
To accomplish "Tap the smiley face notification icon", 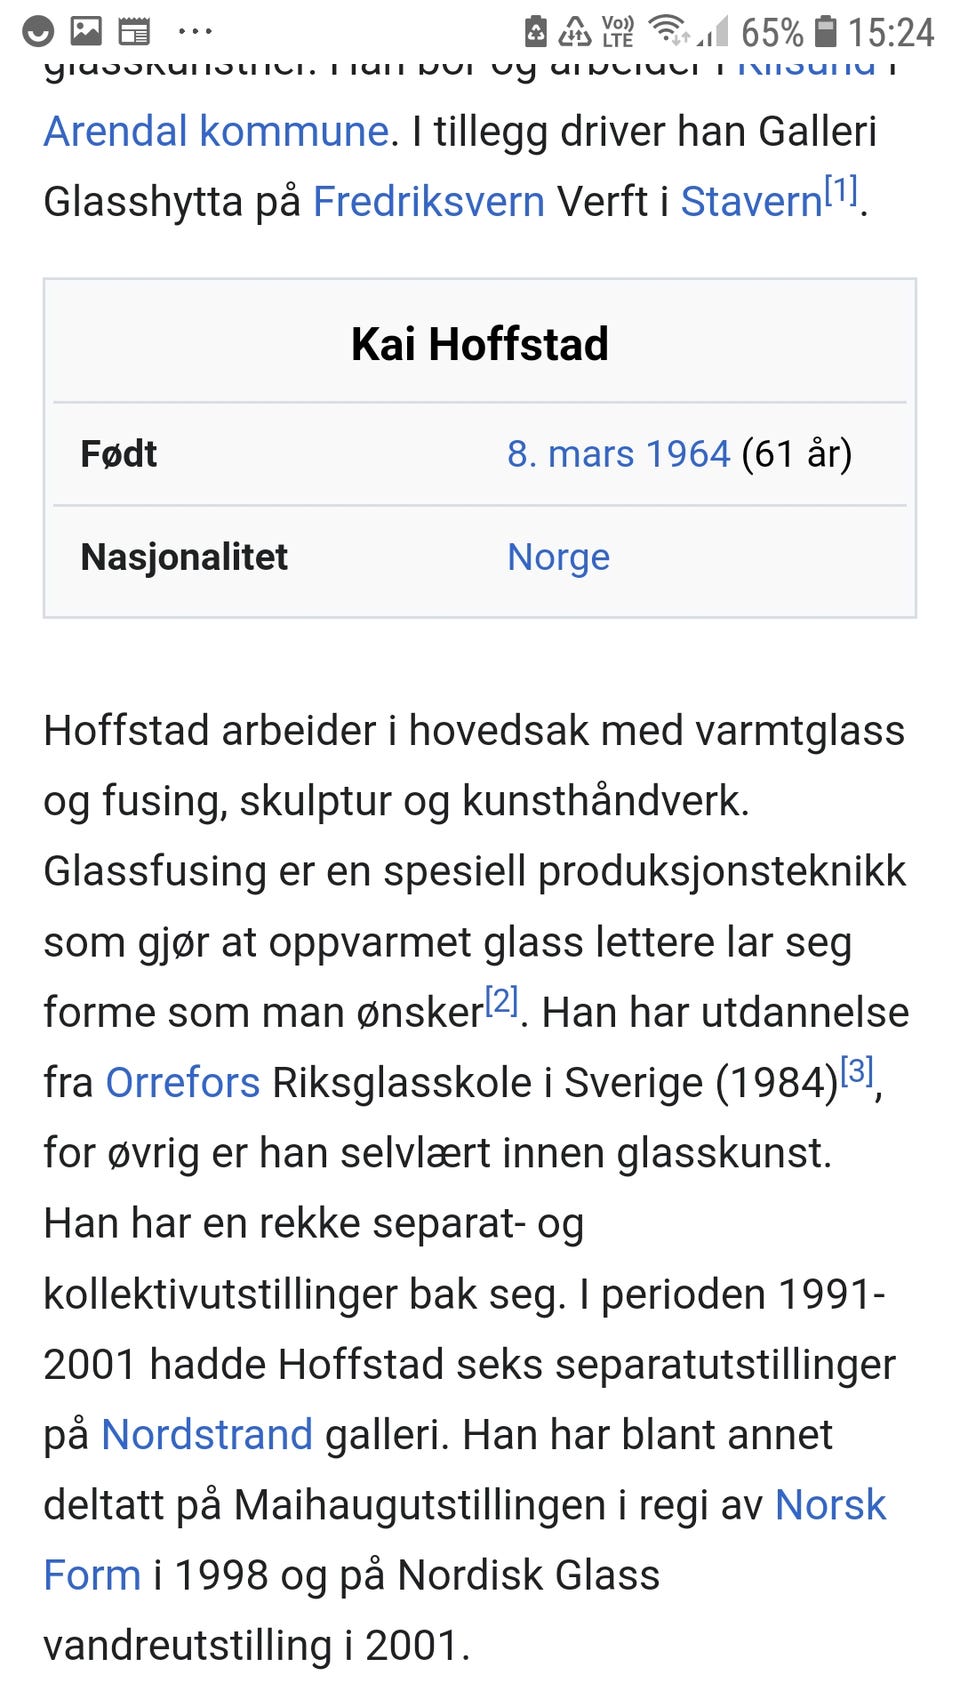I will [38, 32].
